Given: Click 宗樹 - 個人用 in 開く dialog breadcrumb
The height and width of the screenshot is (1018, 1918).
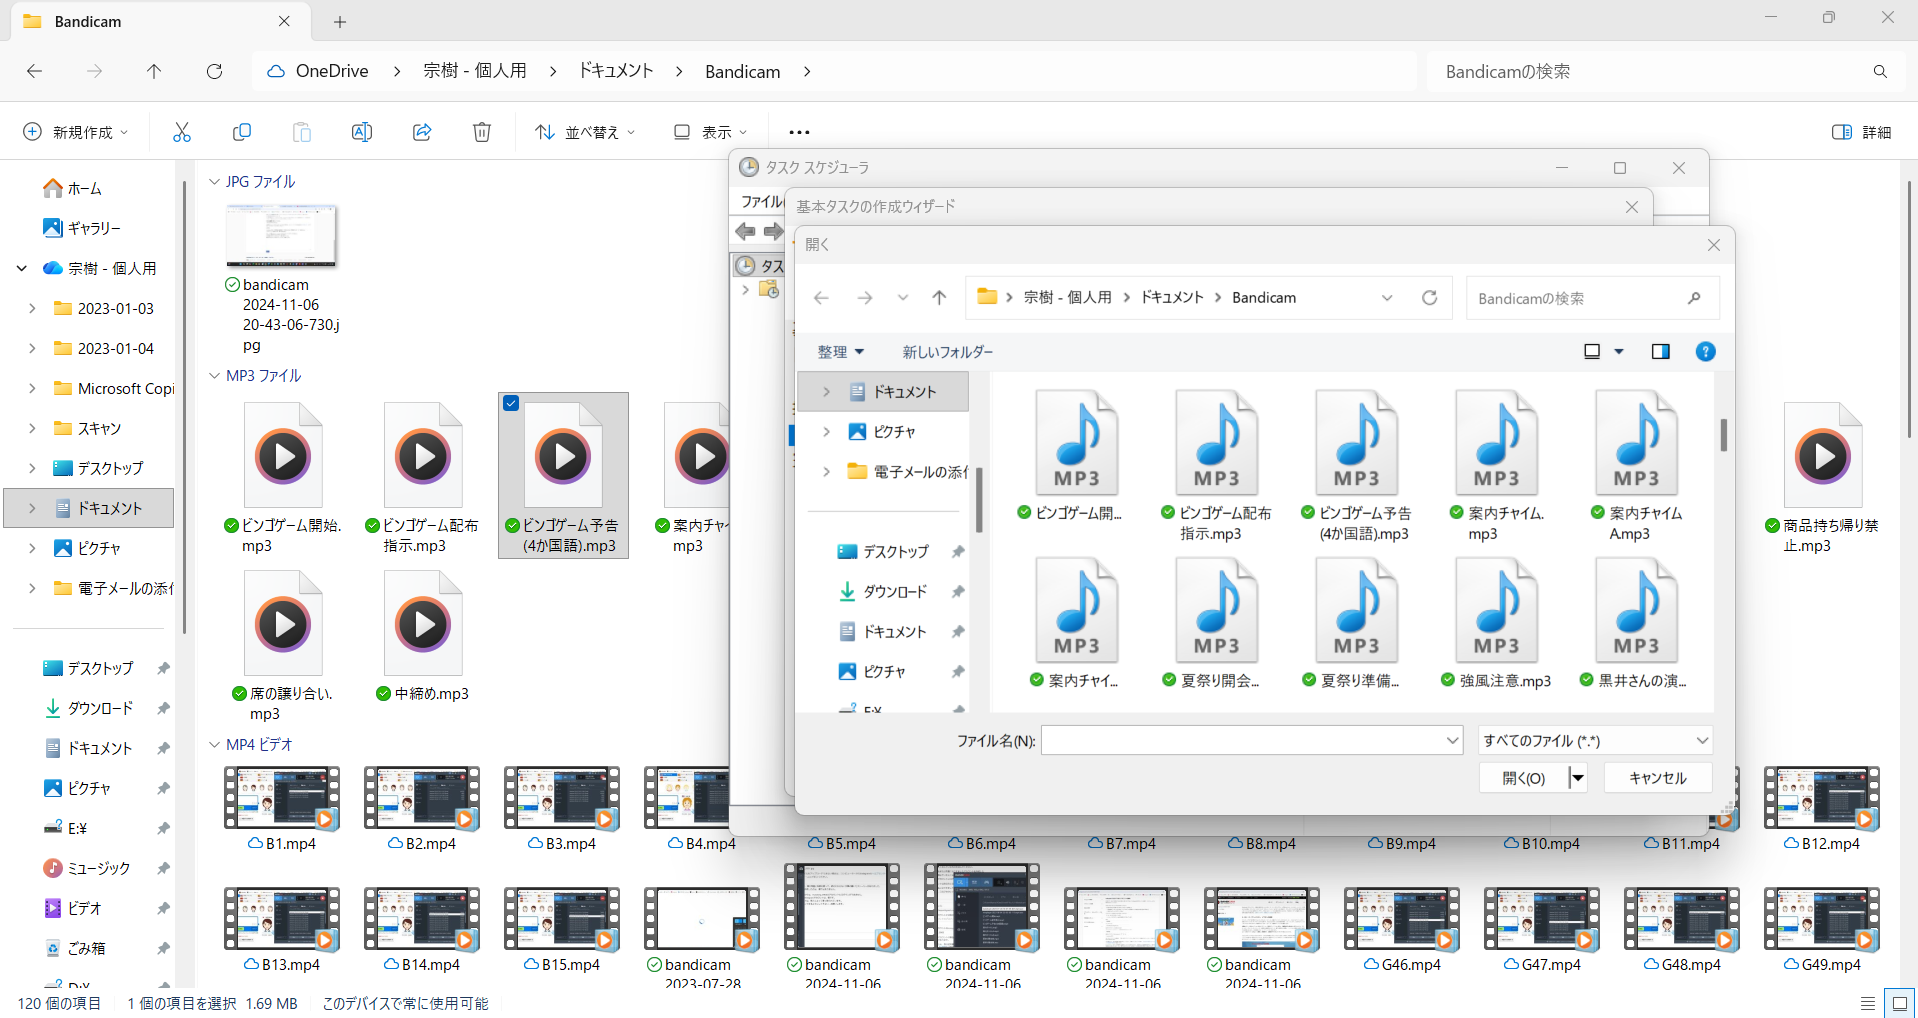Looking at the screenshot, I should click(x=1068, y=298).
